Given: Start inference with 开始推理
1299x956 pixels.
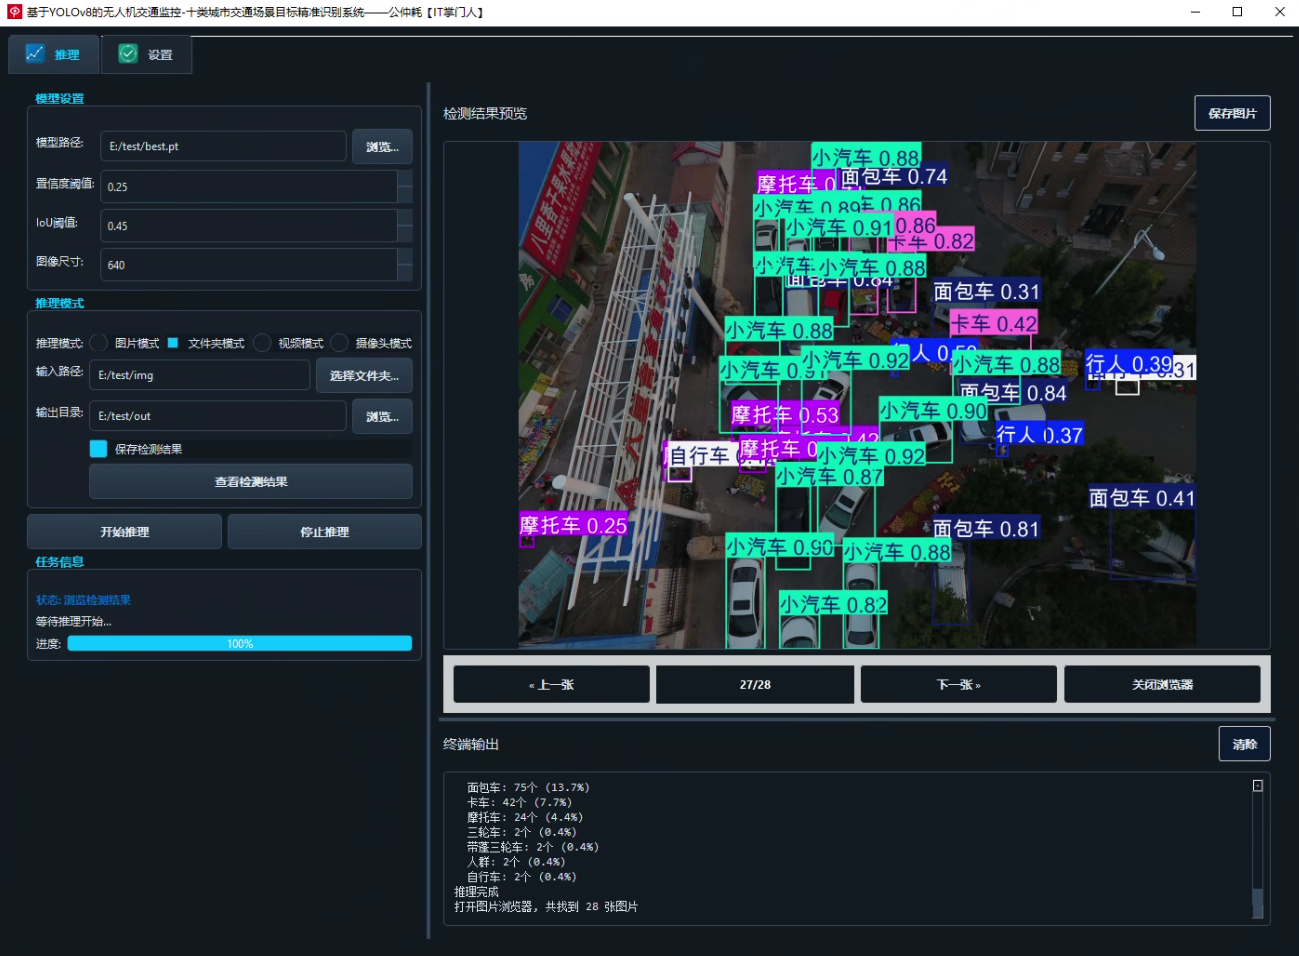Looking at the screenshot, I should [124, 532].
